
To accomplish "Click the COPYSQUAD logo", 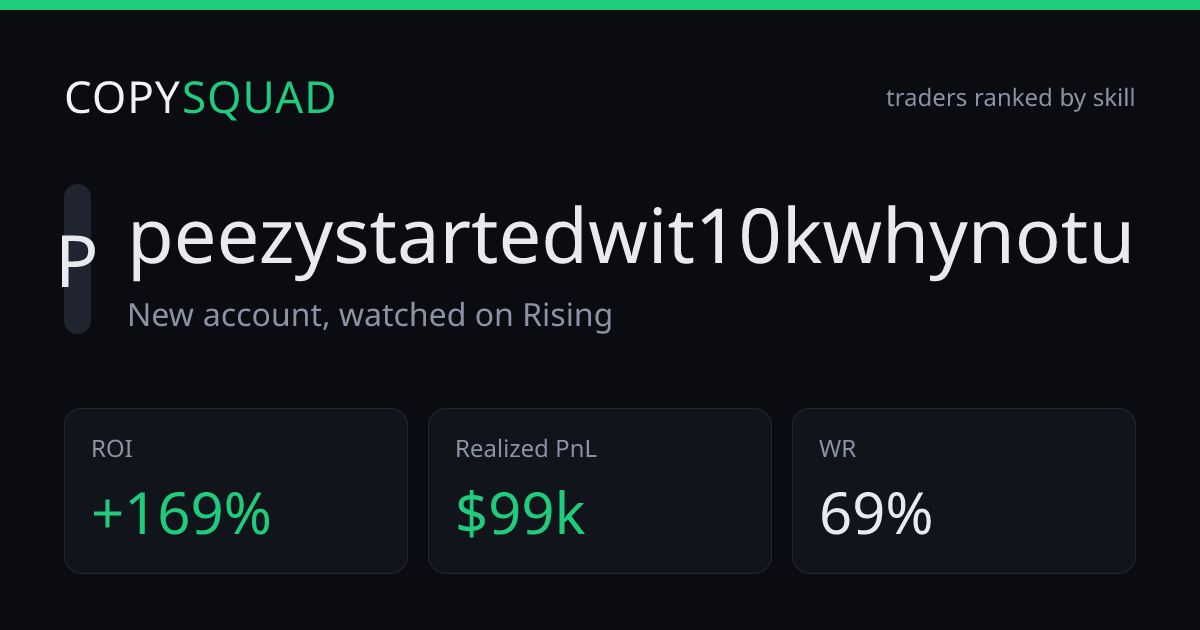I will 200,98.
